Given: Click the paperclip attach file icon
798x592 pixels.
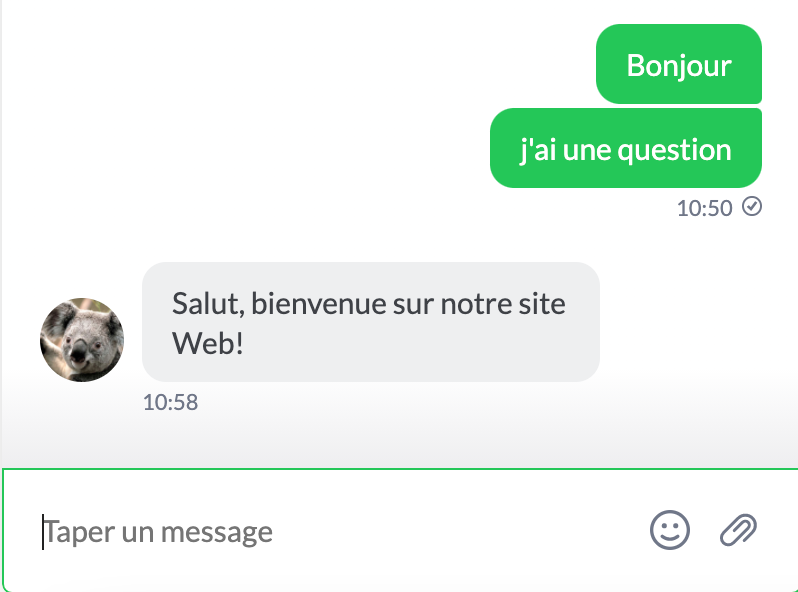Looking at the screenshot, I should 739,530.
